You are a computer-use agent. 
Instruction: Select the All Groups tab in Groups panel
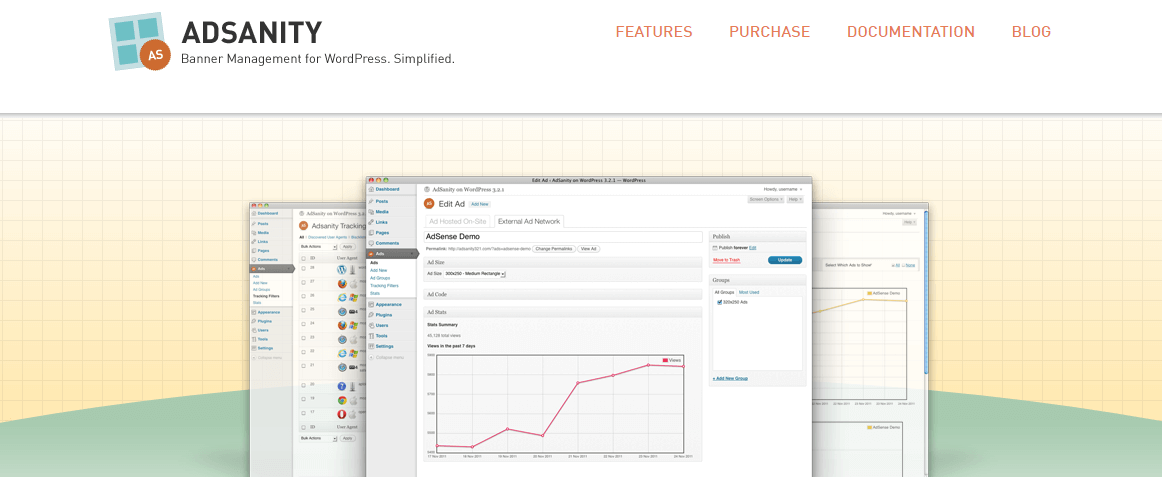coord(724,292)
